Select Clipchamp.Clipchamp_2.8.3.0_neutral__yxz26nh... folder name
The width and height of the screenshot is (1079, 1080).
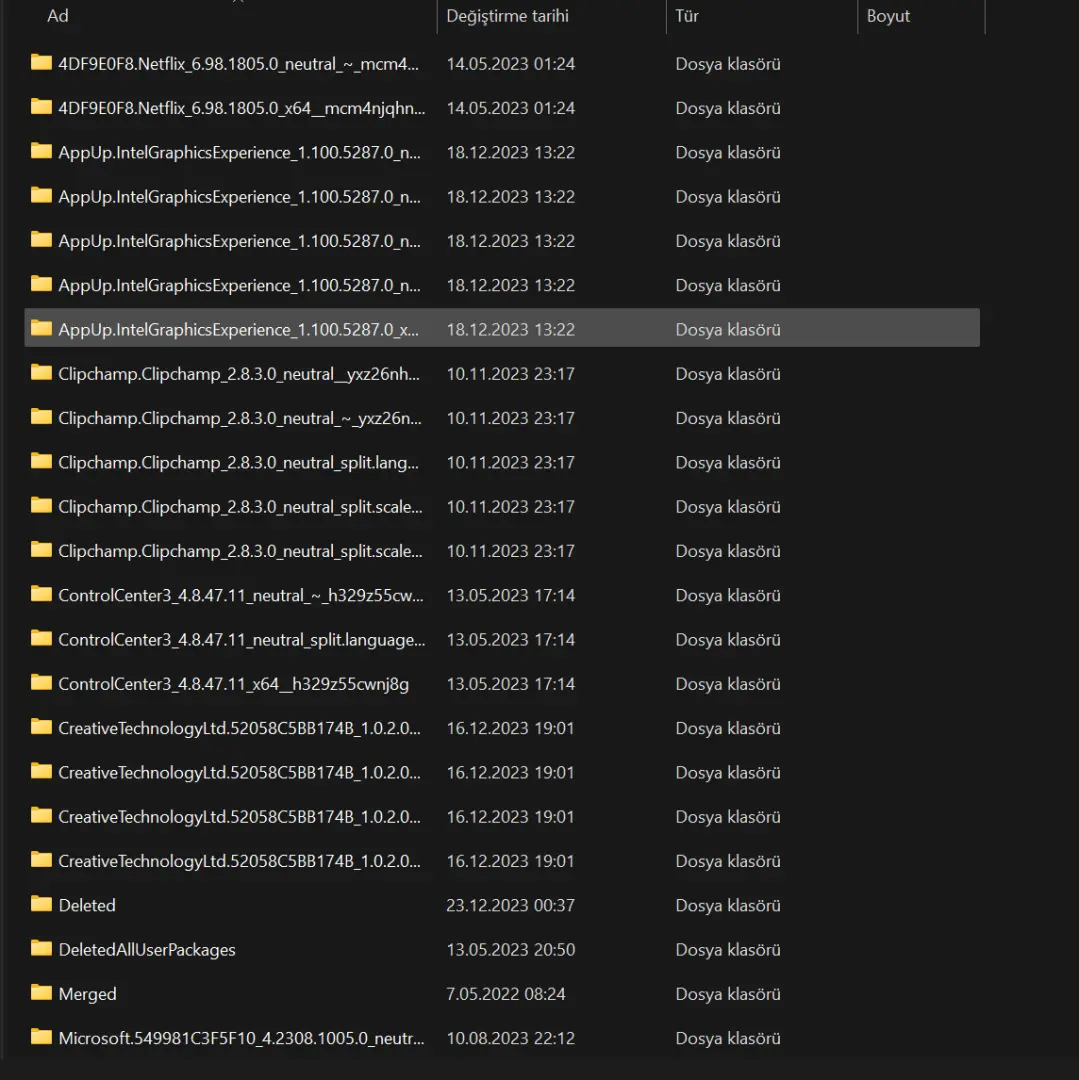pos(239,374)
